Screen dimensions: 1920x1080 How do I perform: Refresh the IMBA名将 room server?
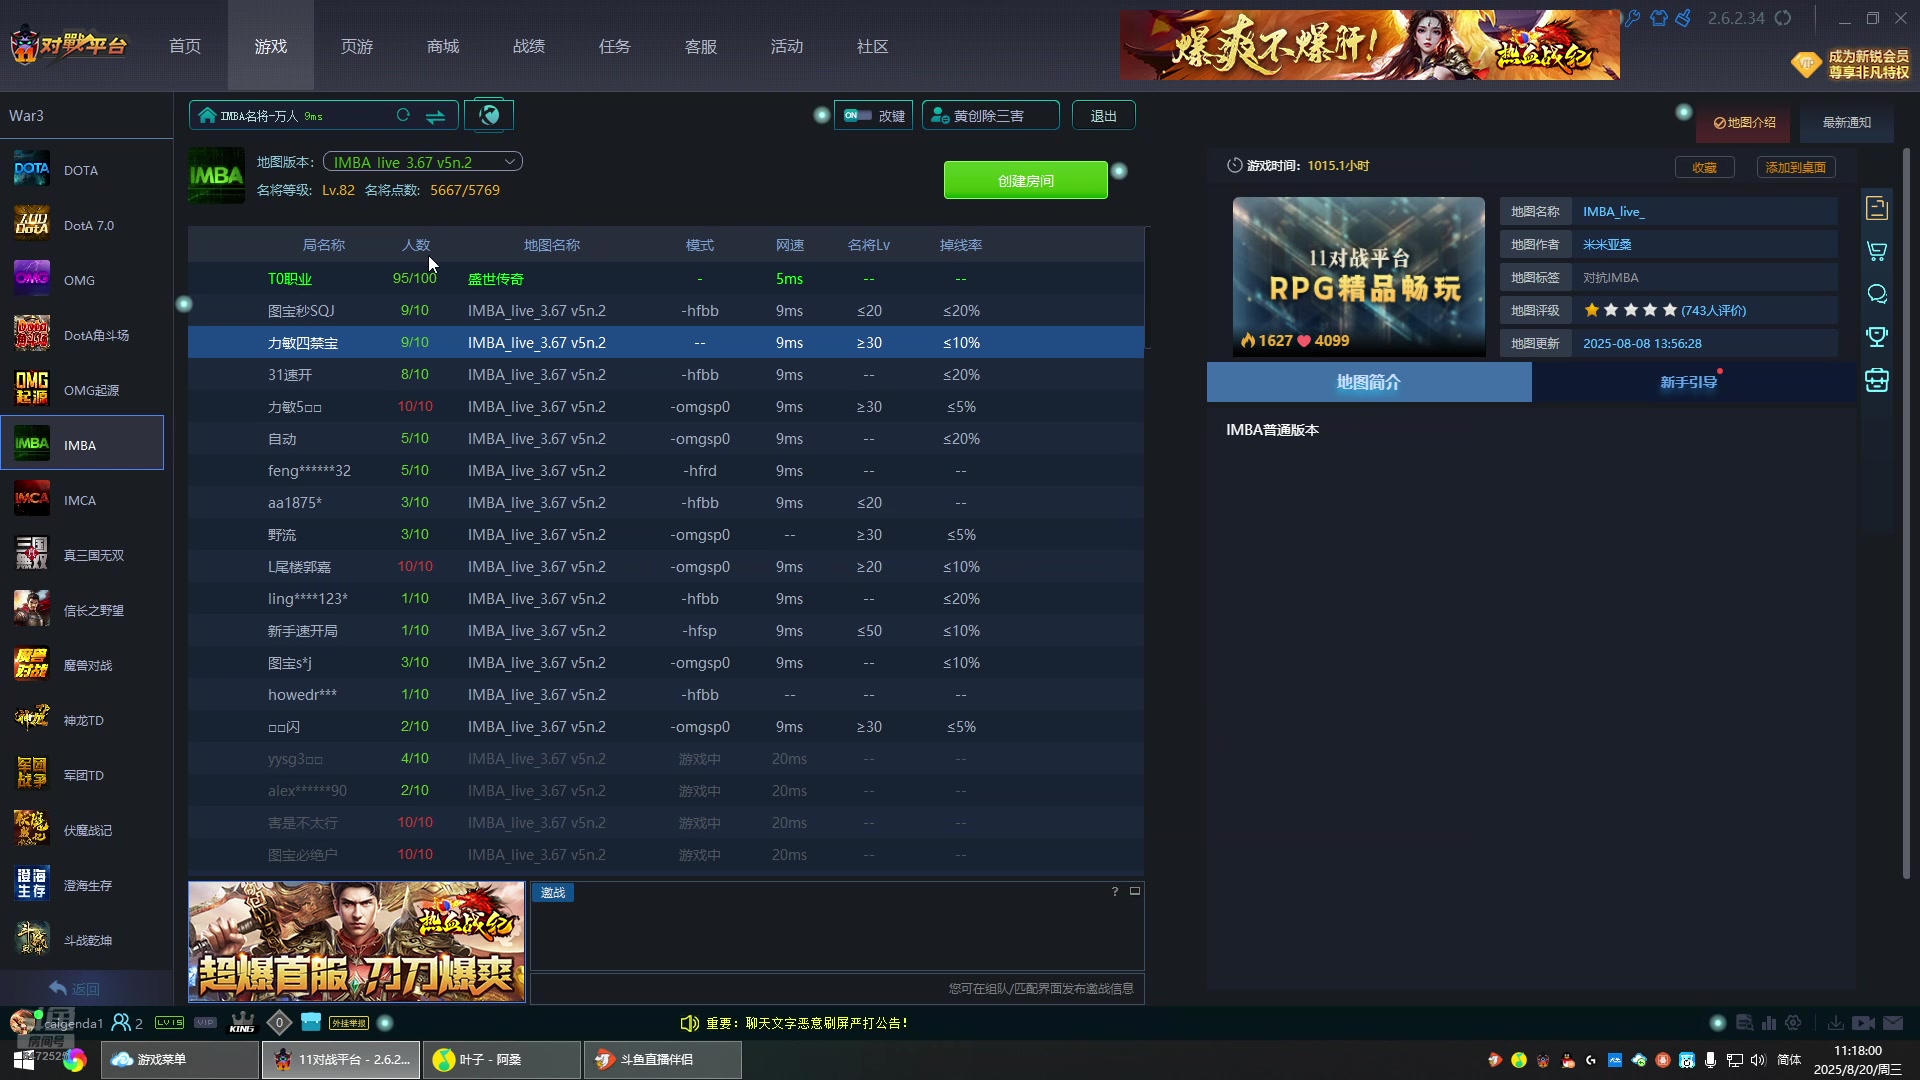point(403,116)
